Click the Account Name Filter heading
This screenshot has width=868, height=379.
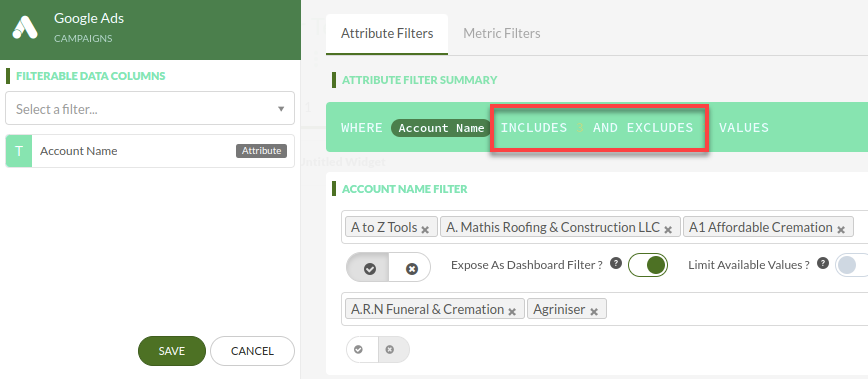tap(405, 189)
